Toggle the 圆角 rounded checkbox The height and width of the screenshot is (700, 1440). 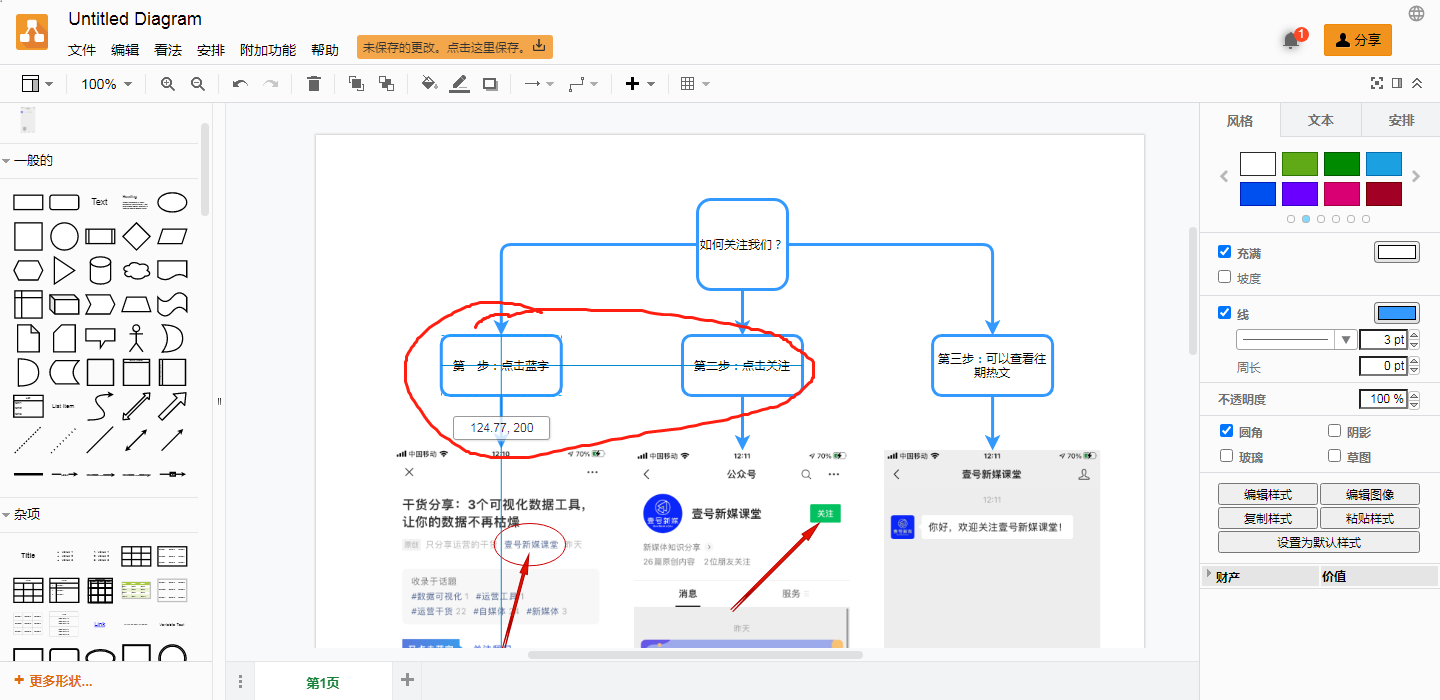point(1226,431)
